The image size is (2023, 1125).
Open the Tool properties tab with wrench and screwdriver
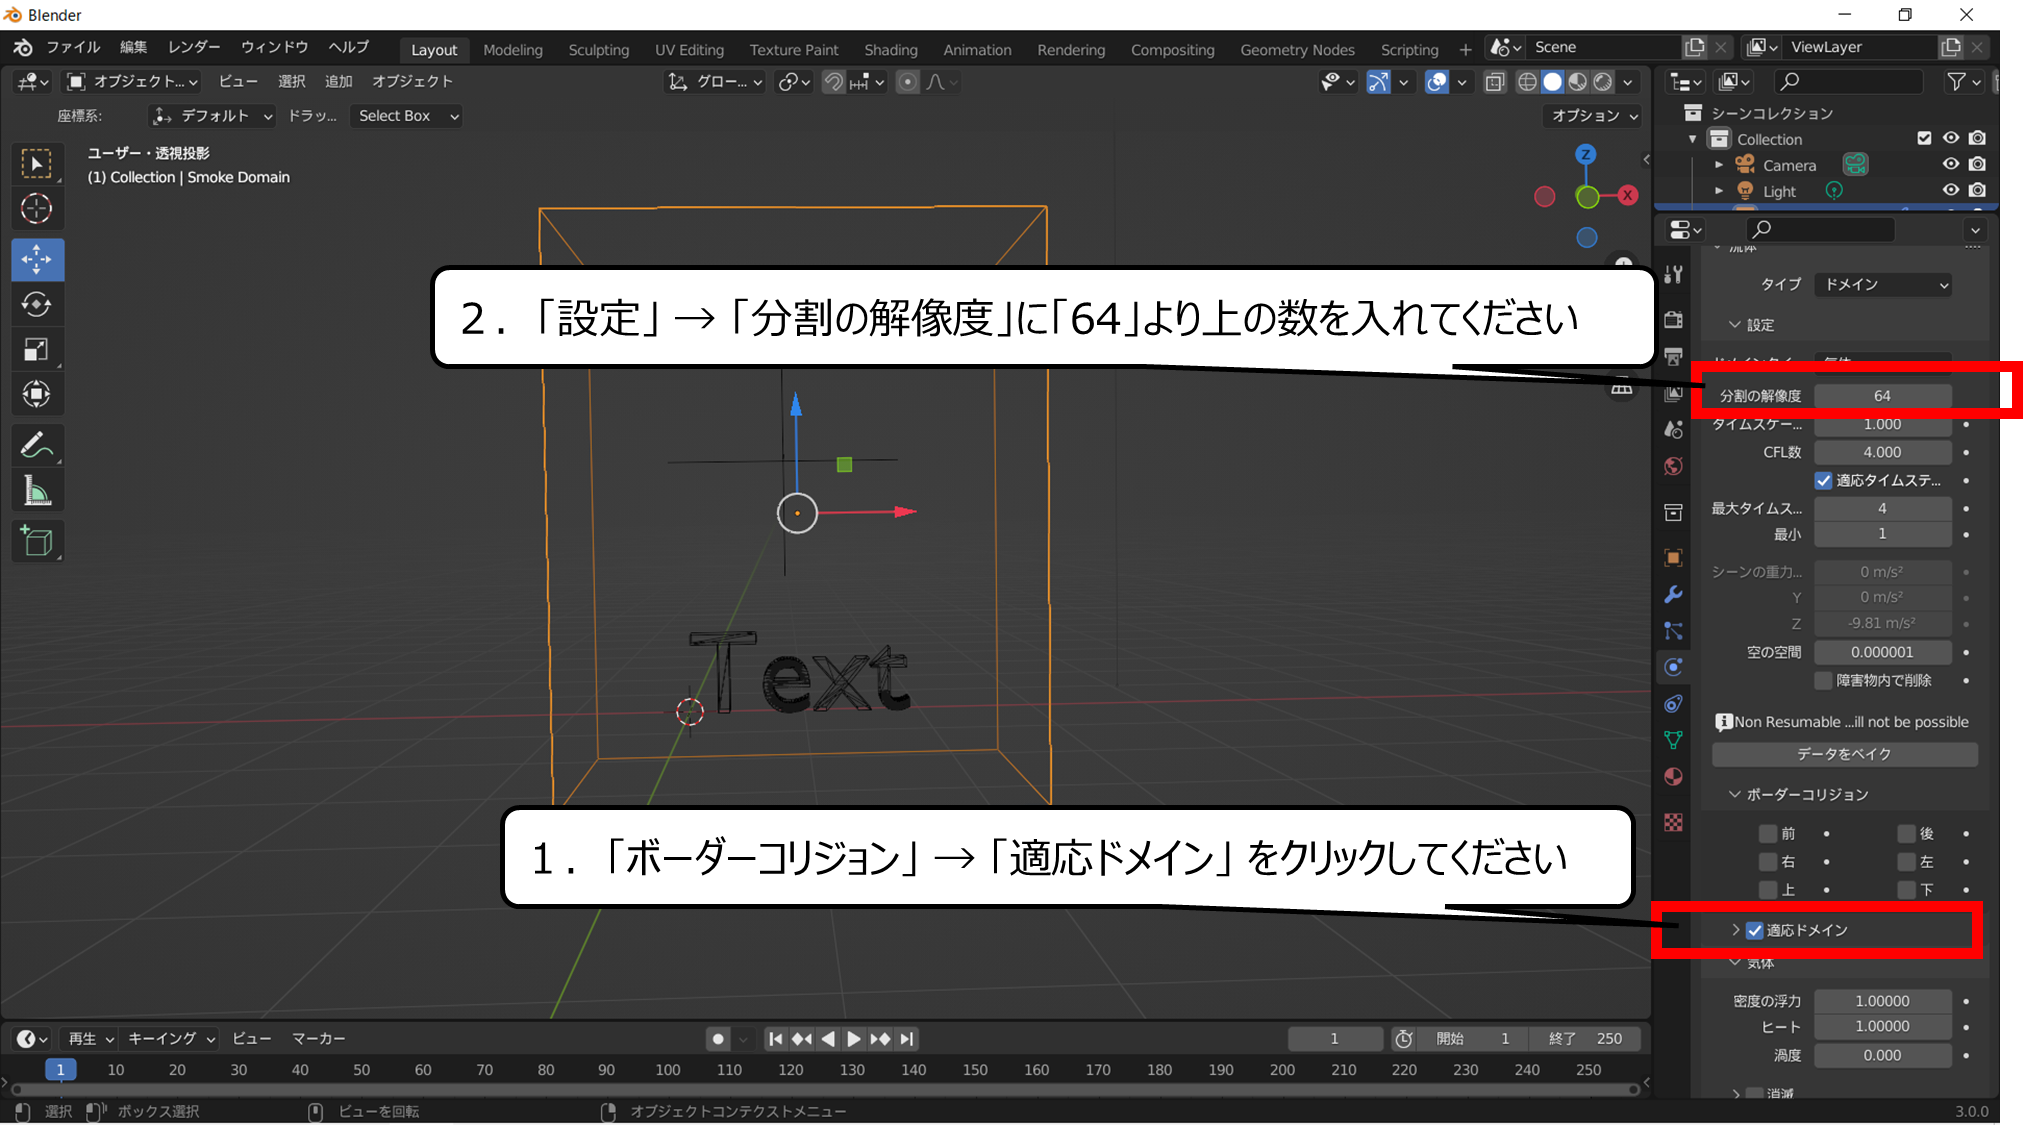(1673, 274)
